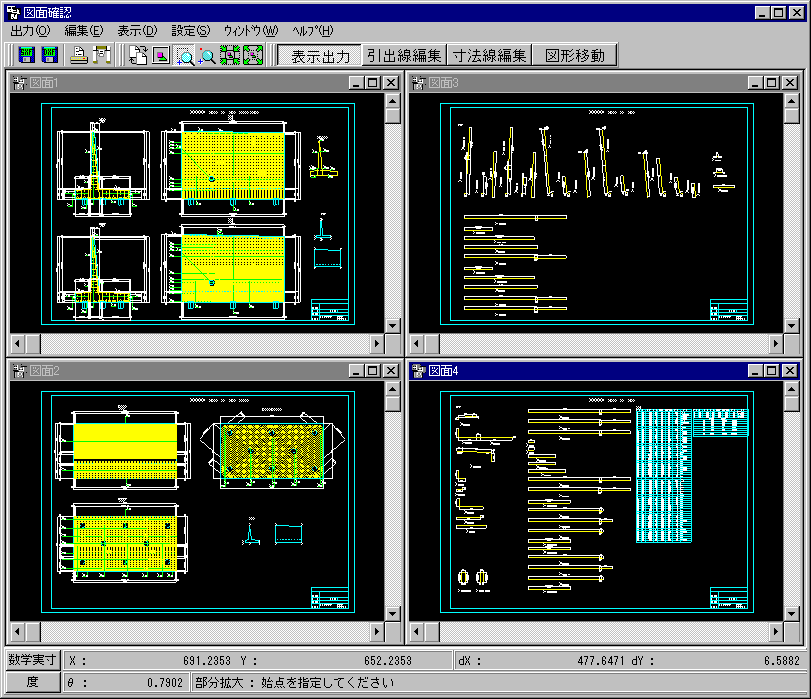Image resolution: width=811 pixels, height=699 pixels.
Task: Save the drawing as a DXF file
Action: 50,55
